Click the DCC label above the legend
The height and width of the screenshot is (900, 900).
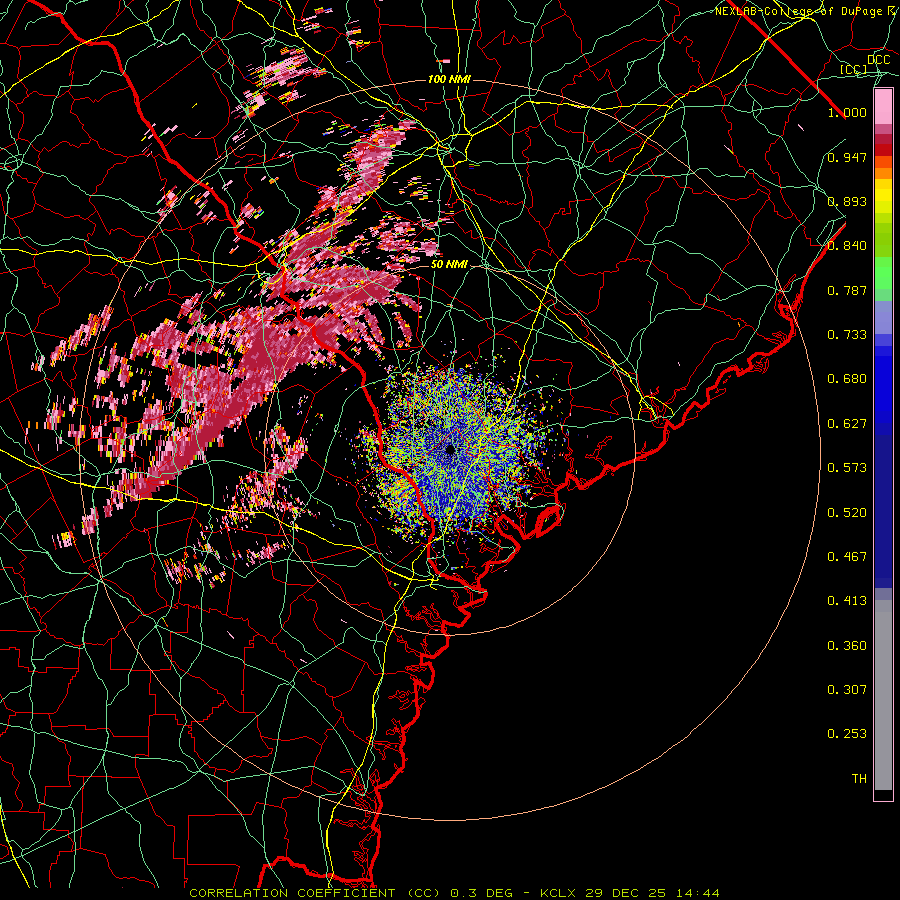point(878,60)
